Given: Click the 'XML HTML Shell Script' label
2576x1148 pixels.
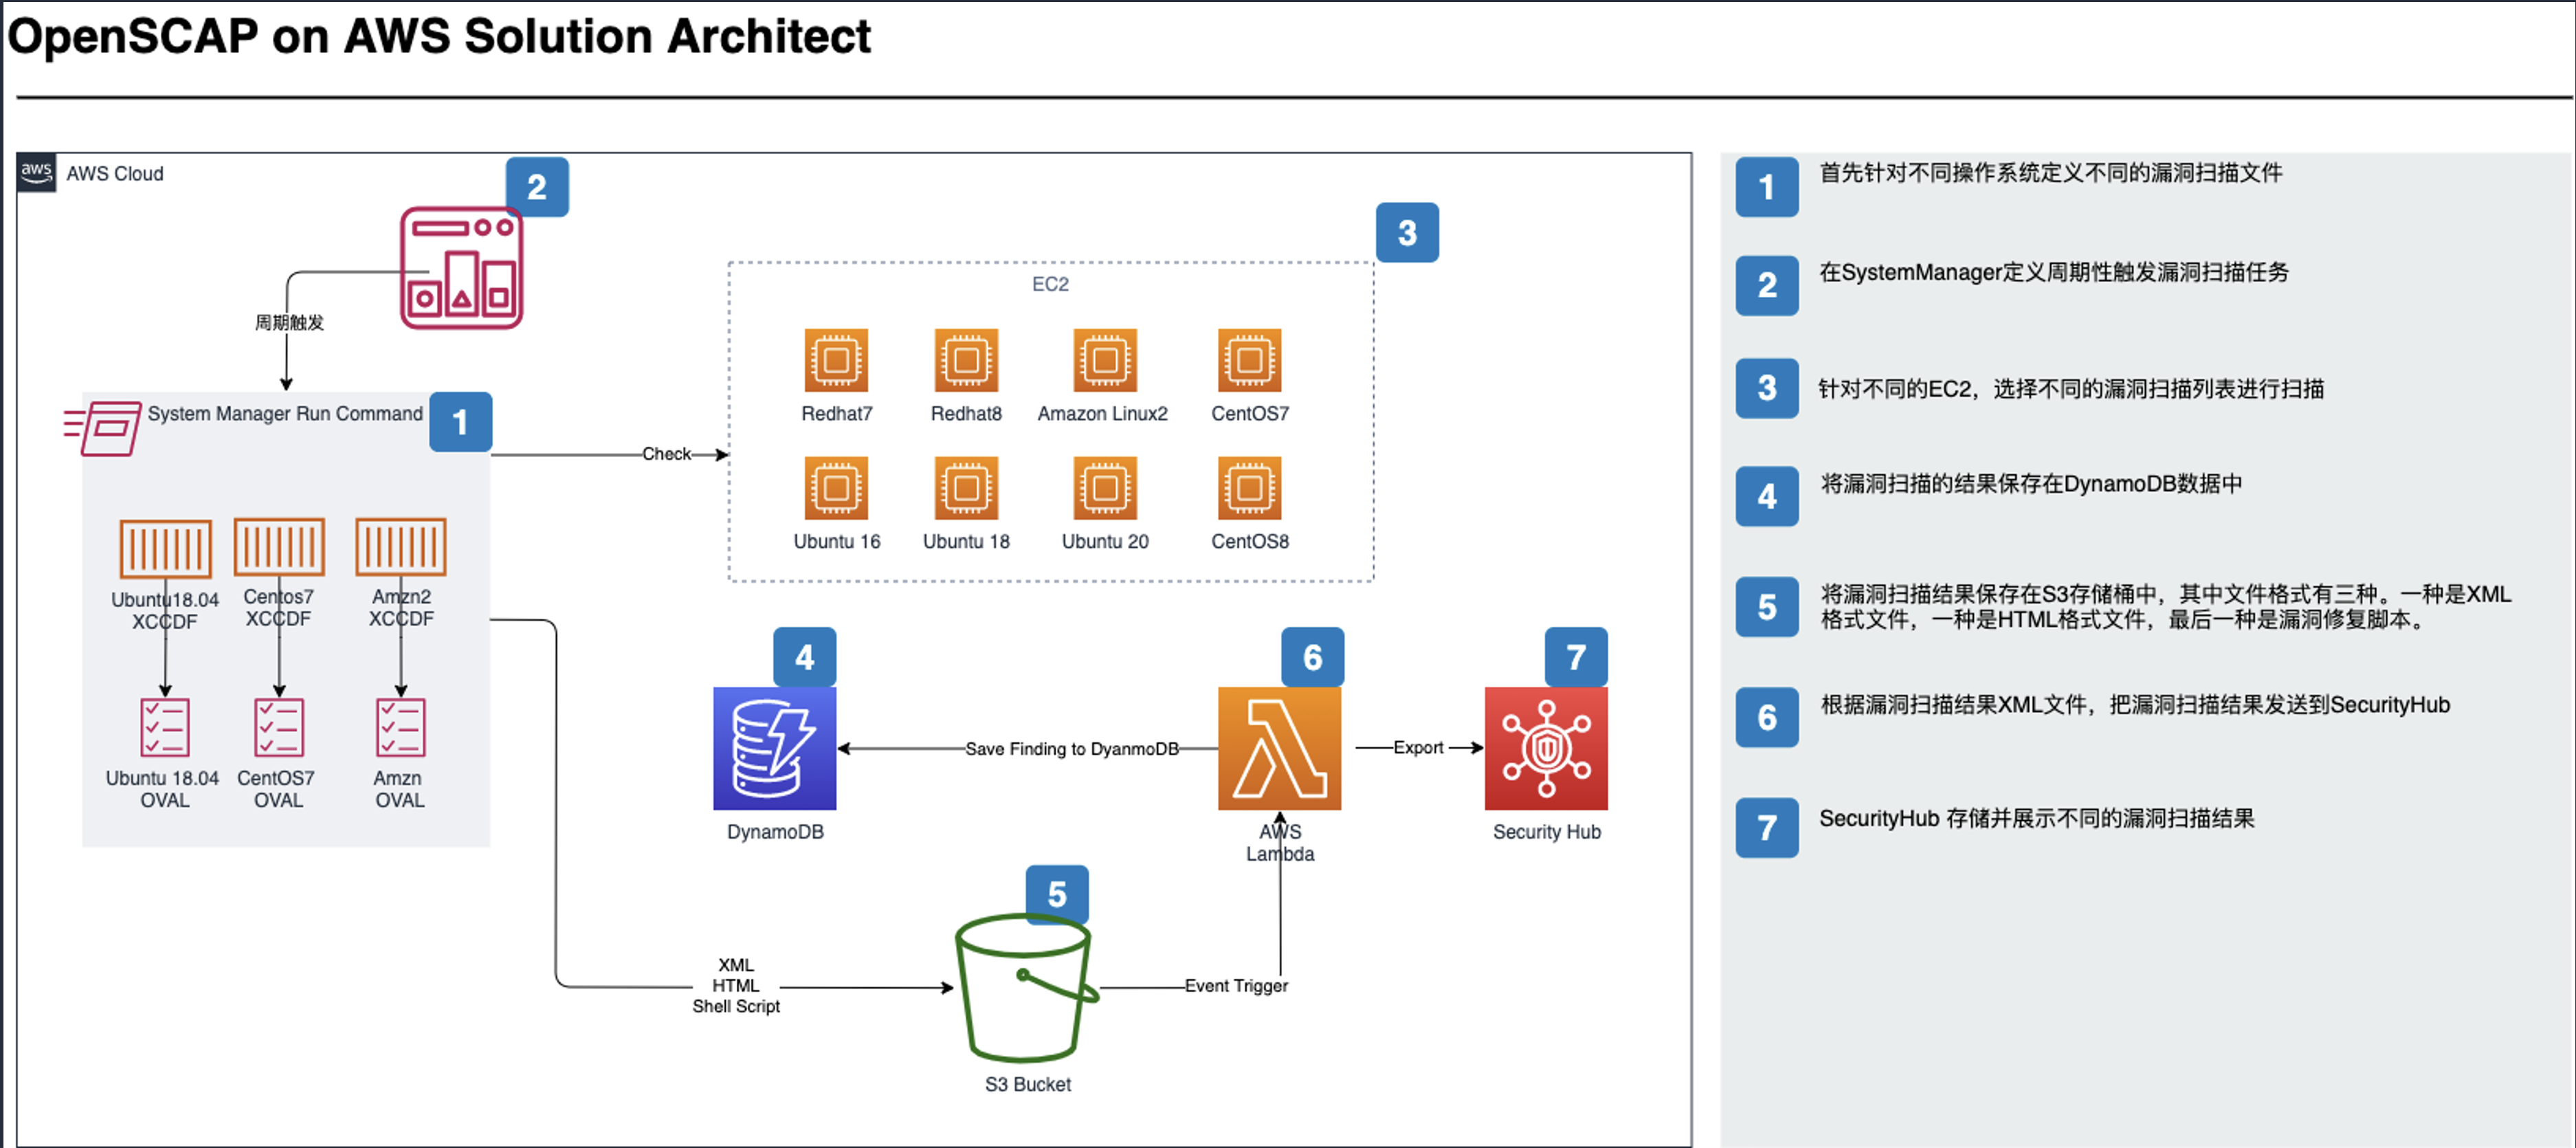Looking at the screenshot, I should pos(736,986).
